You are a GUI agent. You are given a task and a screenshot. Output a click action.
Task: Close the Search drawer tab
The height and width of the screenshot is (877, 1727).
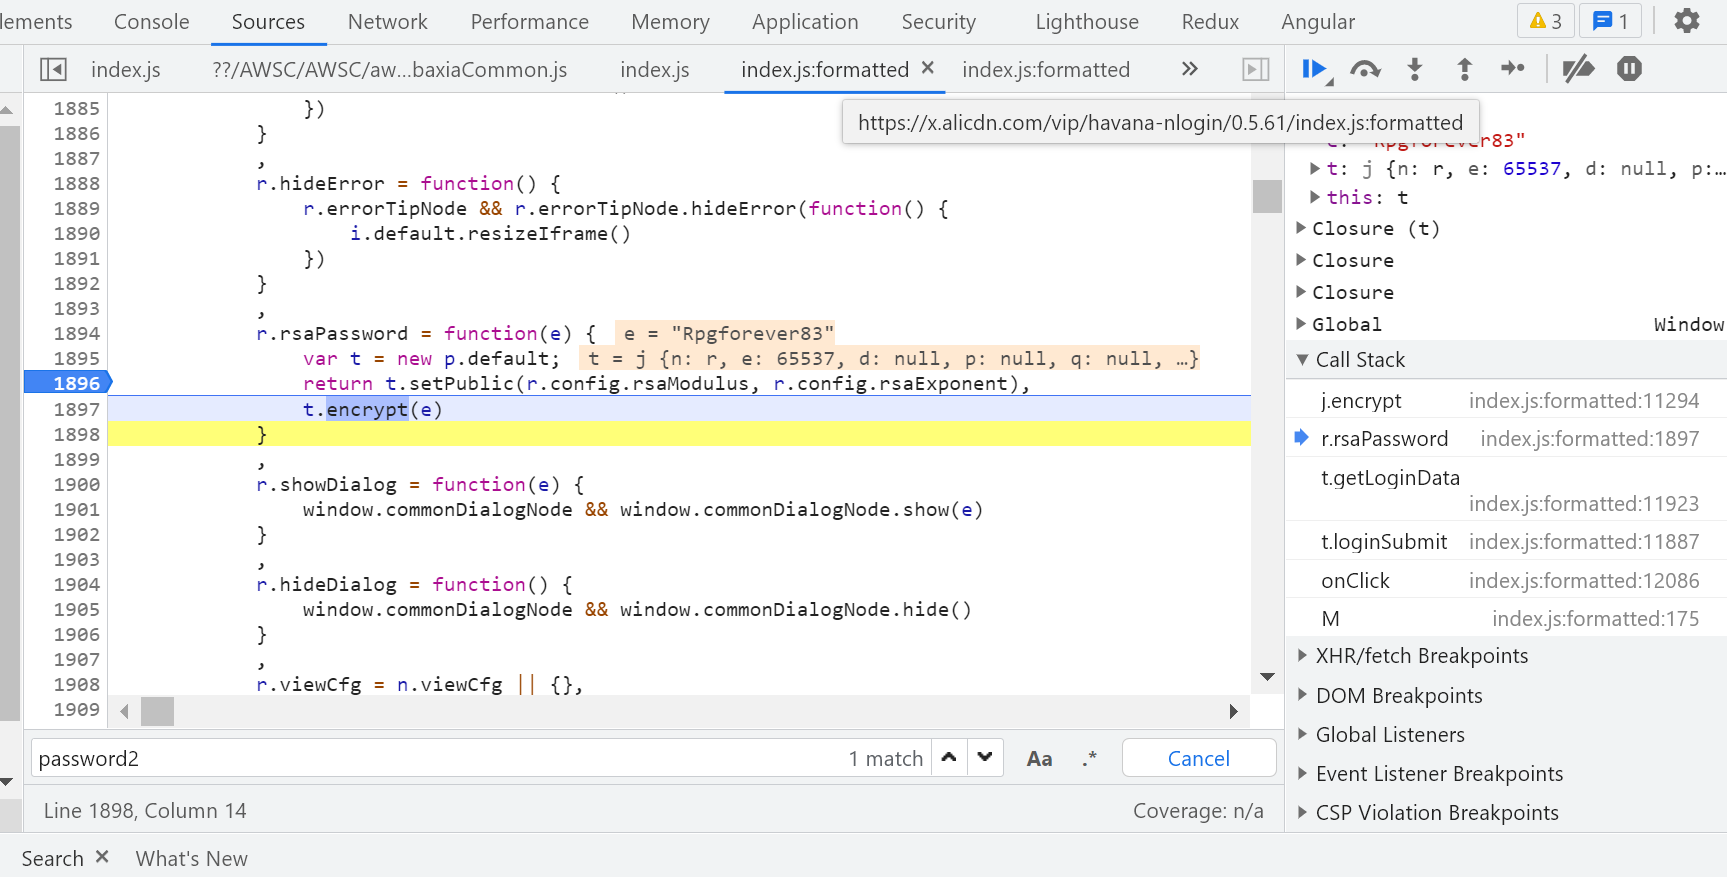point(102,857)
